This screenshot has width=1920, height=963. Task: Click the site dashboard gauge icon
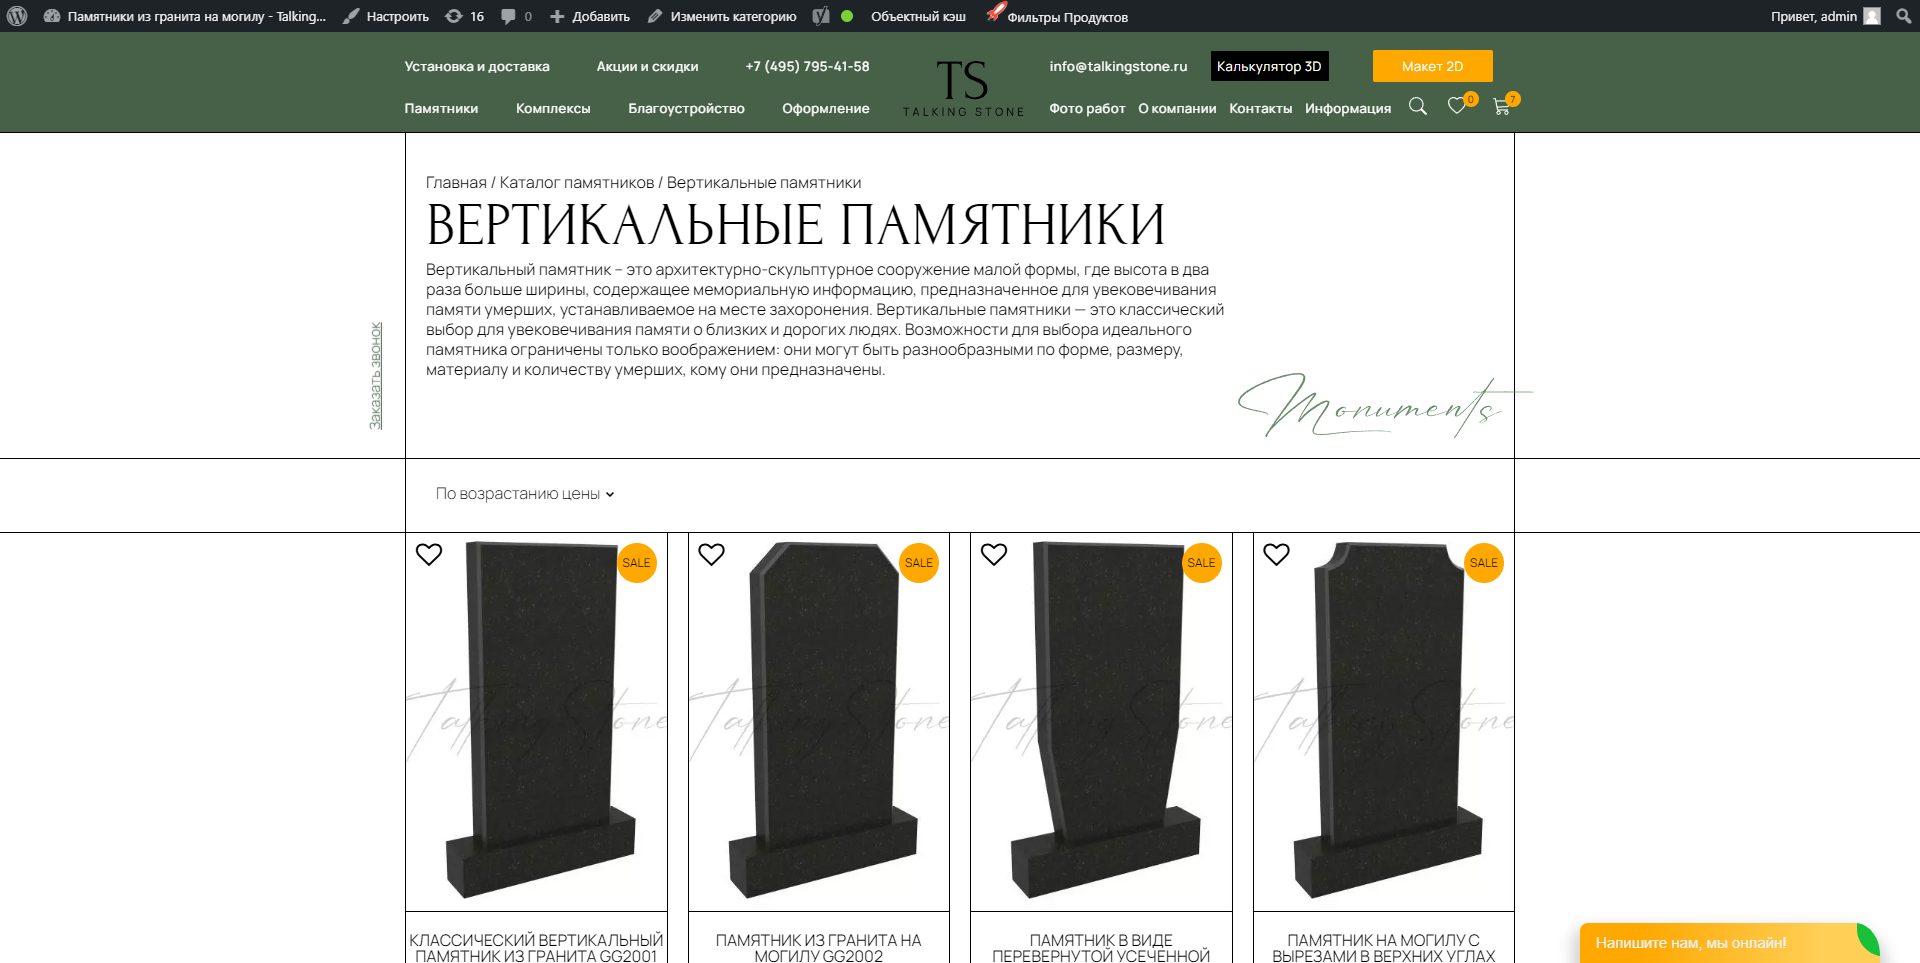(52, 16)
